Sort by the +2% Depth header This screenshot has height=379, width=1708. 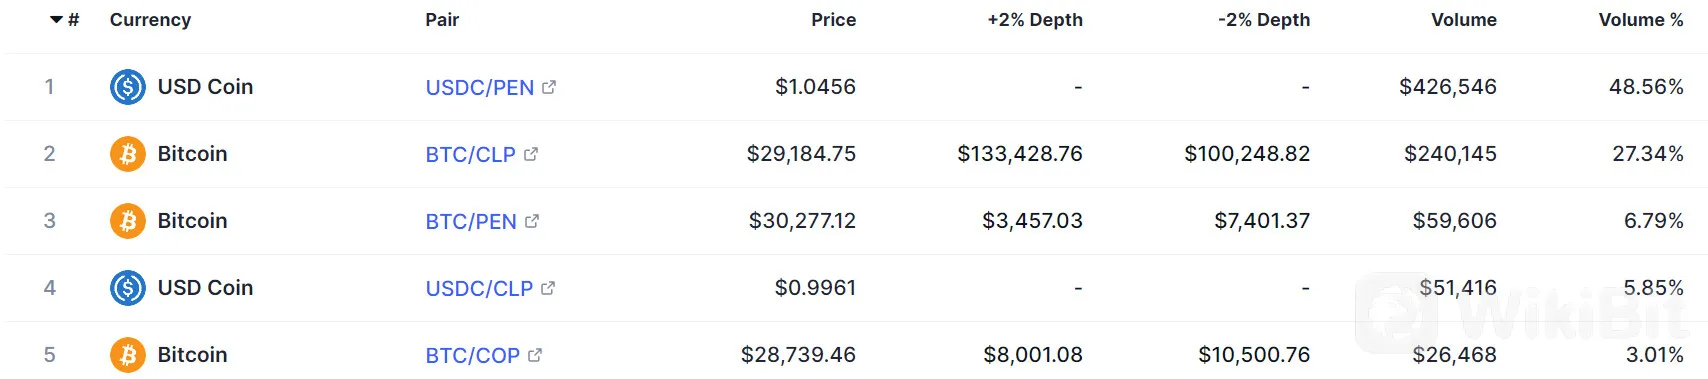pos(1035,20)
